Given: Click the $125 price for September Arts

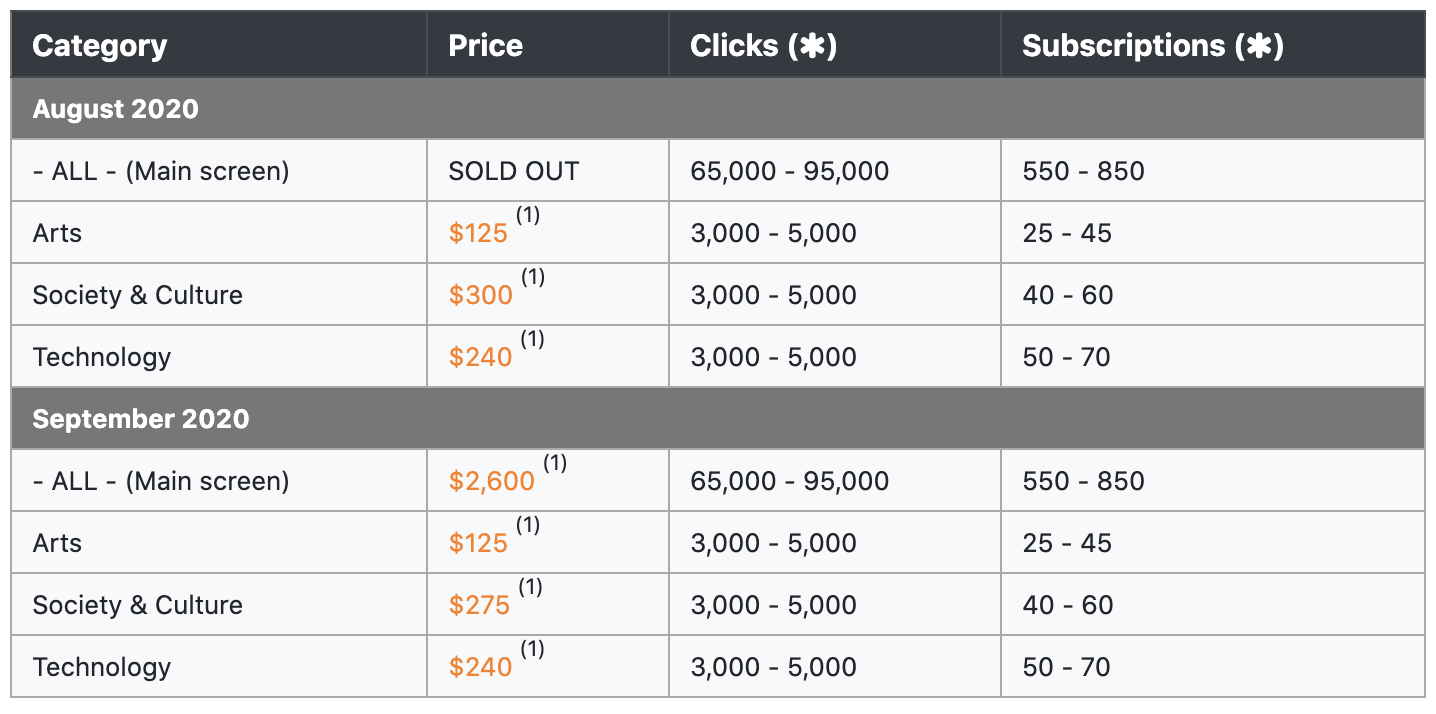Looking at the screenshot, I should click(x=478, y=544).
